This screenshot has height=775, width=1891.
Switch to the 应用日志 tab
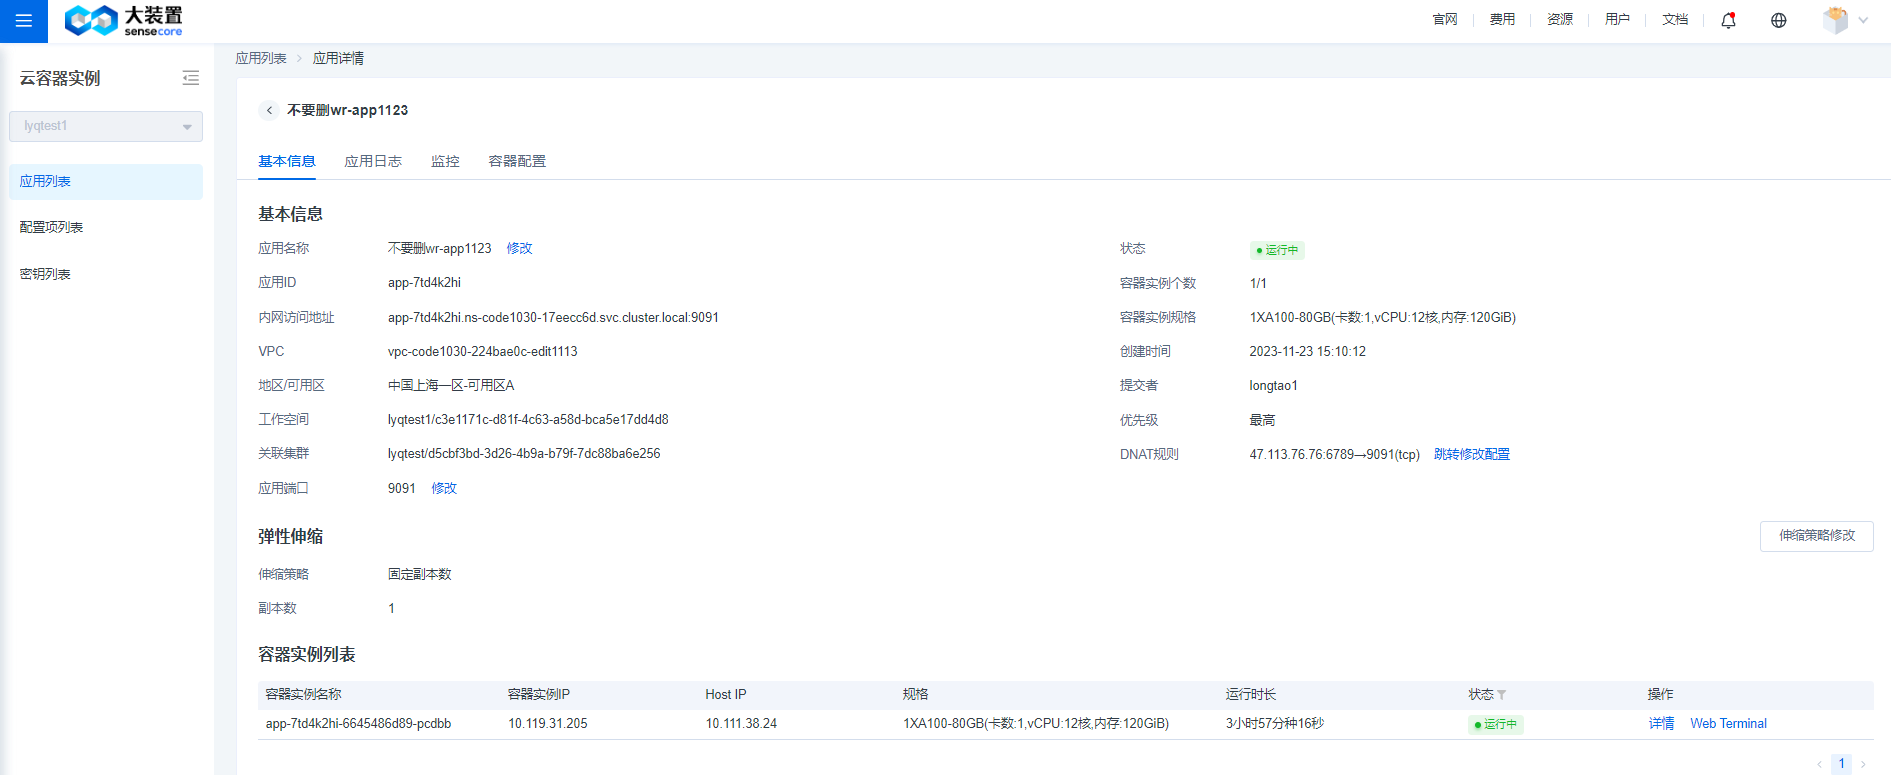[373, 161]
